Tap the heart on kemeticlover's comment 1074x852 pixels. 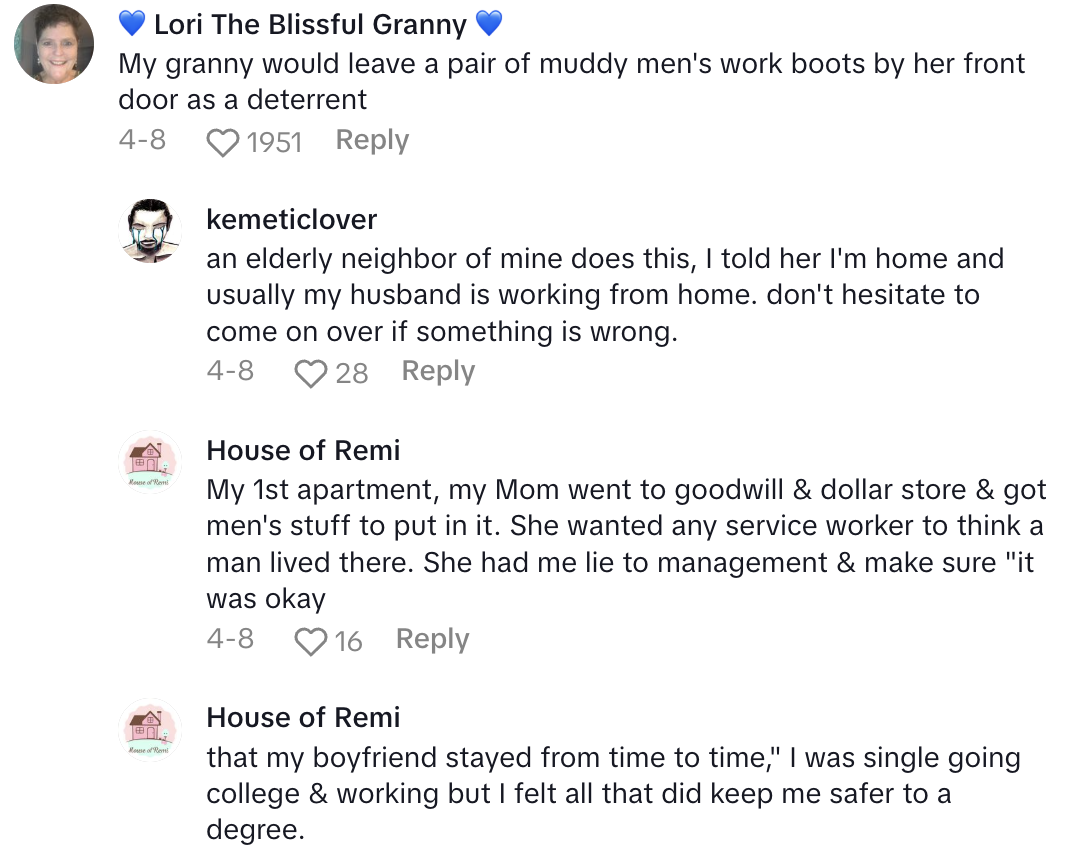point(311,374)
